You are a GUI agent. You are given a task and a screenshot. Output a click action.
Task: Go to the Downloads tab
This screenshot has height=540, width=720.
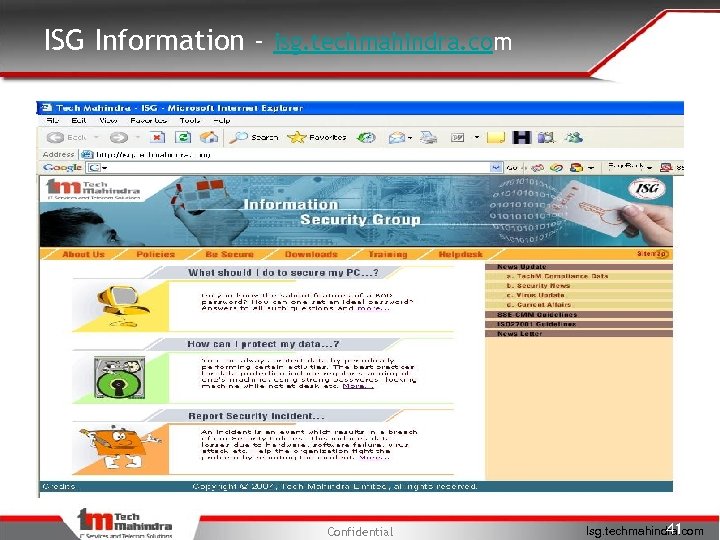[311, 254]
